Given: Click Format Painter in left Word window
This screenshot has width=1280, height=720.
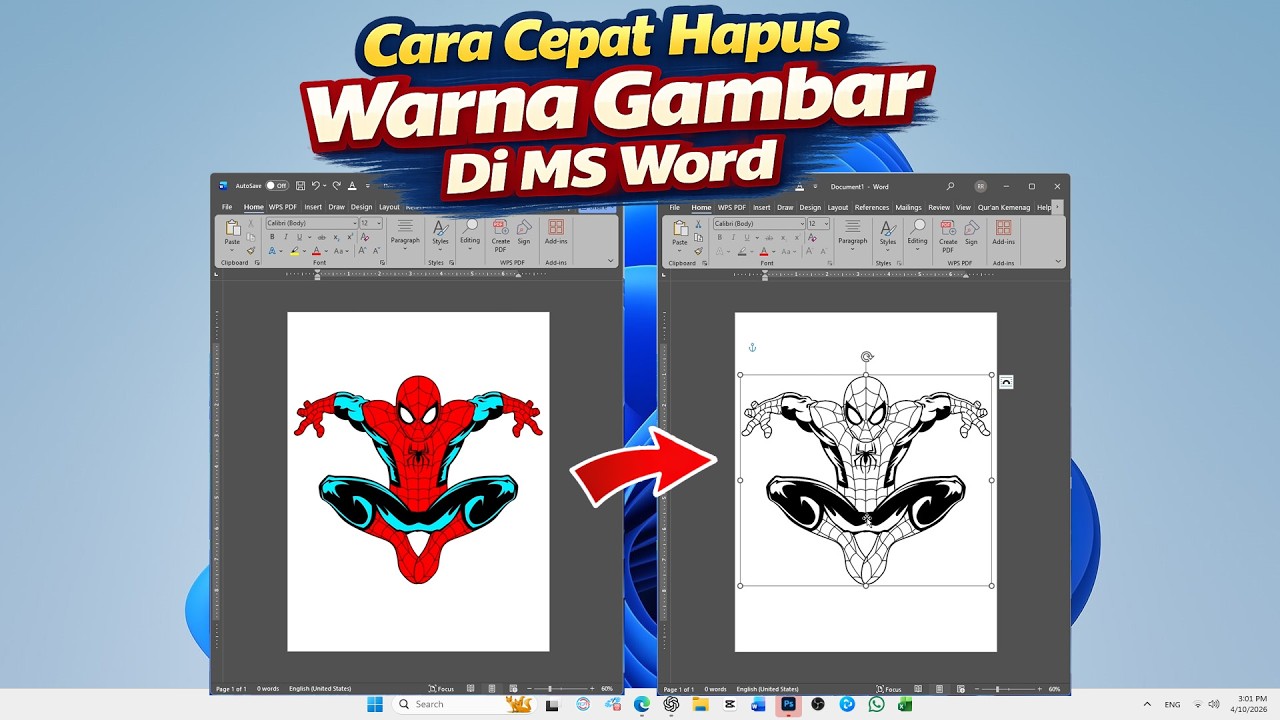Looking at the screenshot, I should tap(251, 251).
